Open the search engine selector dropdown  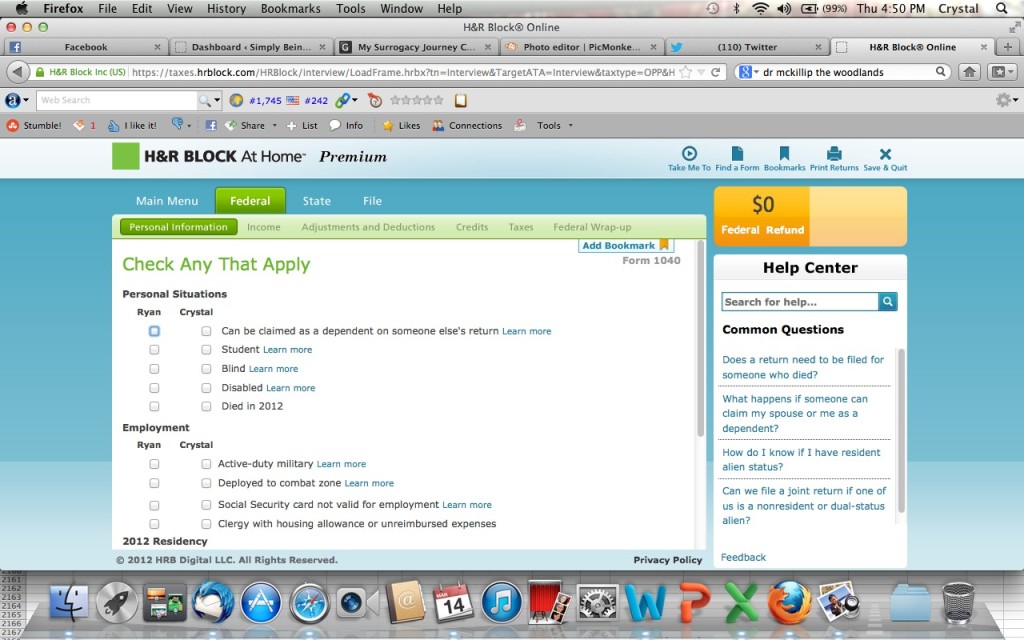pos(748,72)
